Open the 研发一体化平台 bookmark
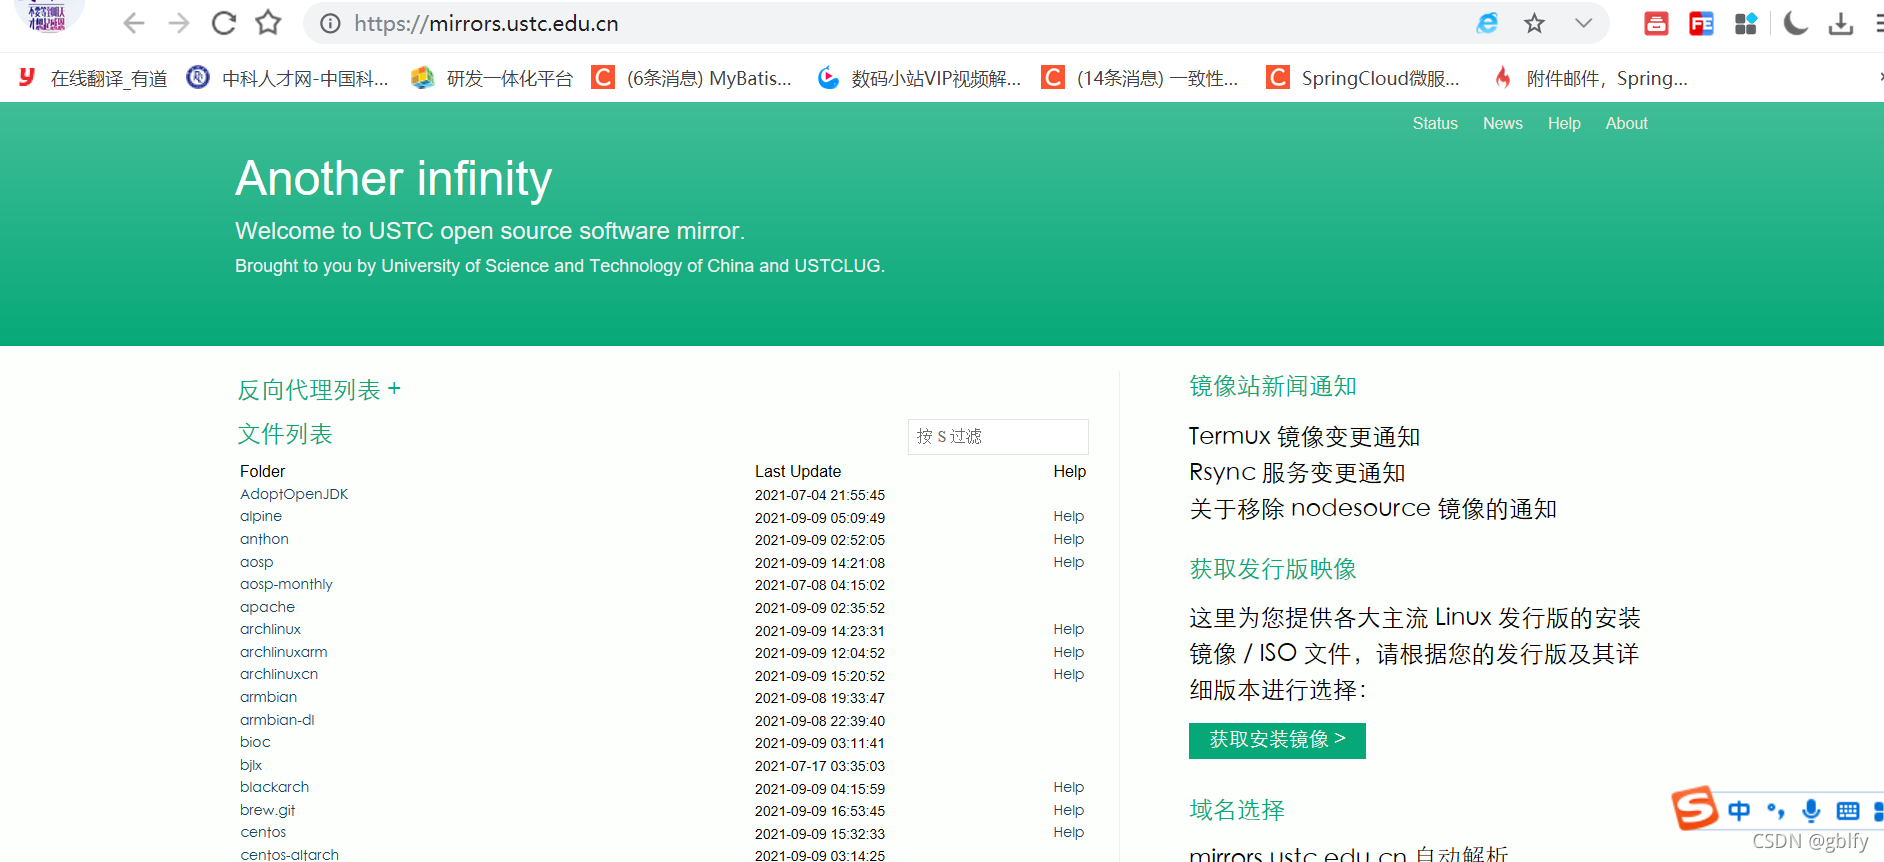Viewport: 1884px width, 862px height. (x=492, y=78)
